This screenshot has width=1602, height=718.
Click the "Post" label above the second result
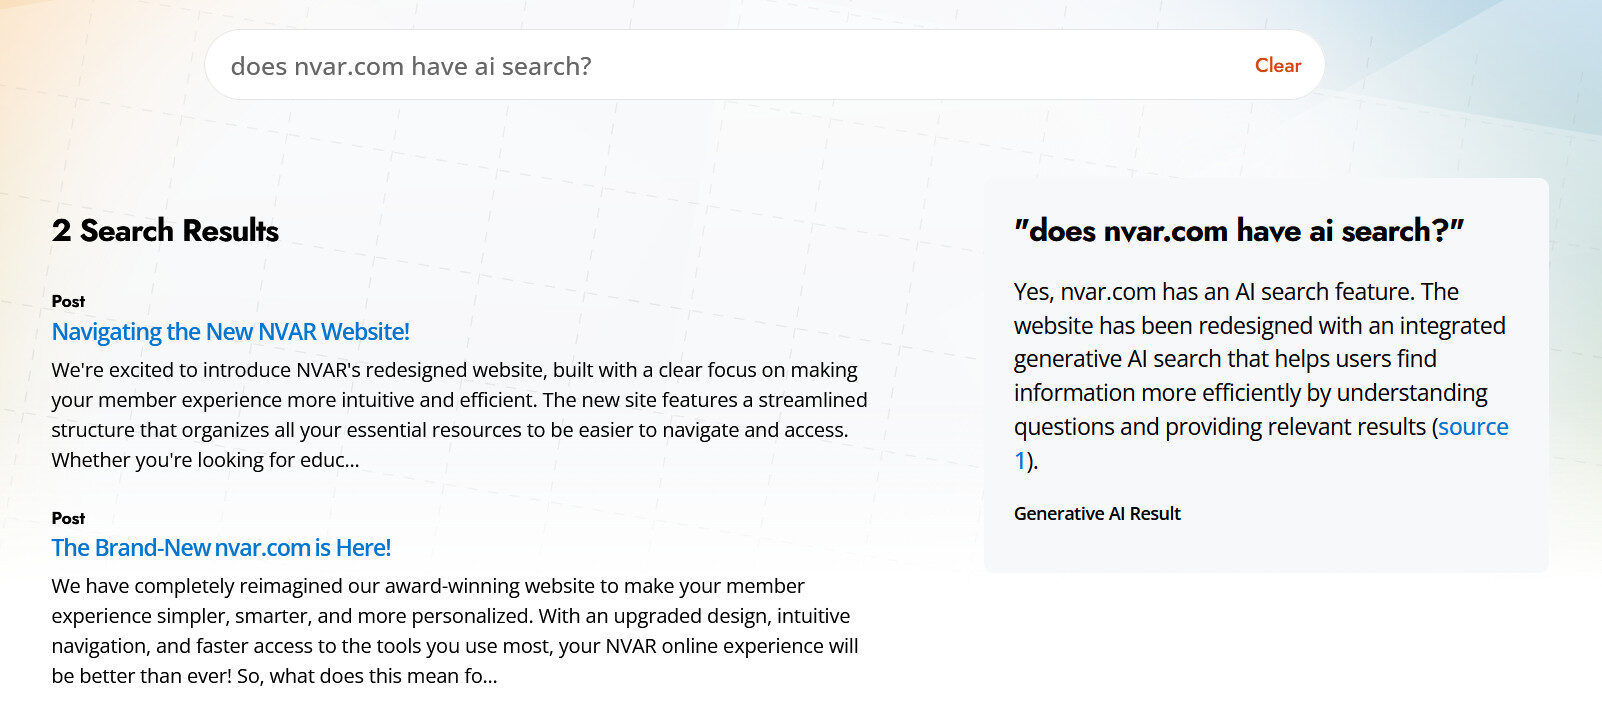click(x=68, y=518)
